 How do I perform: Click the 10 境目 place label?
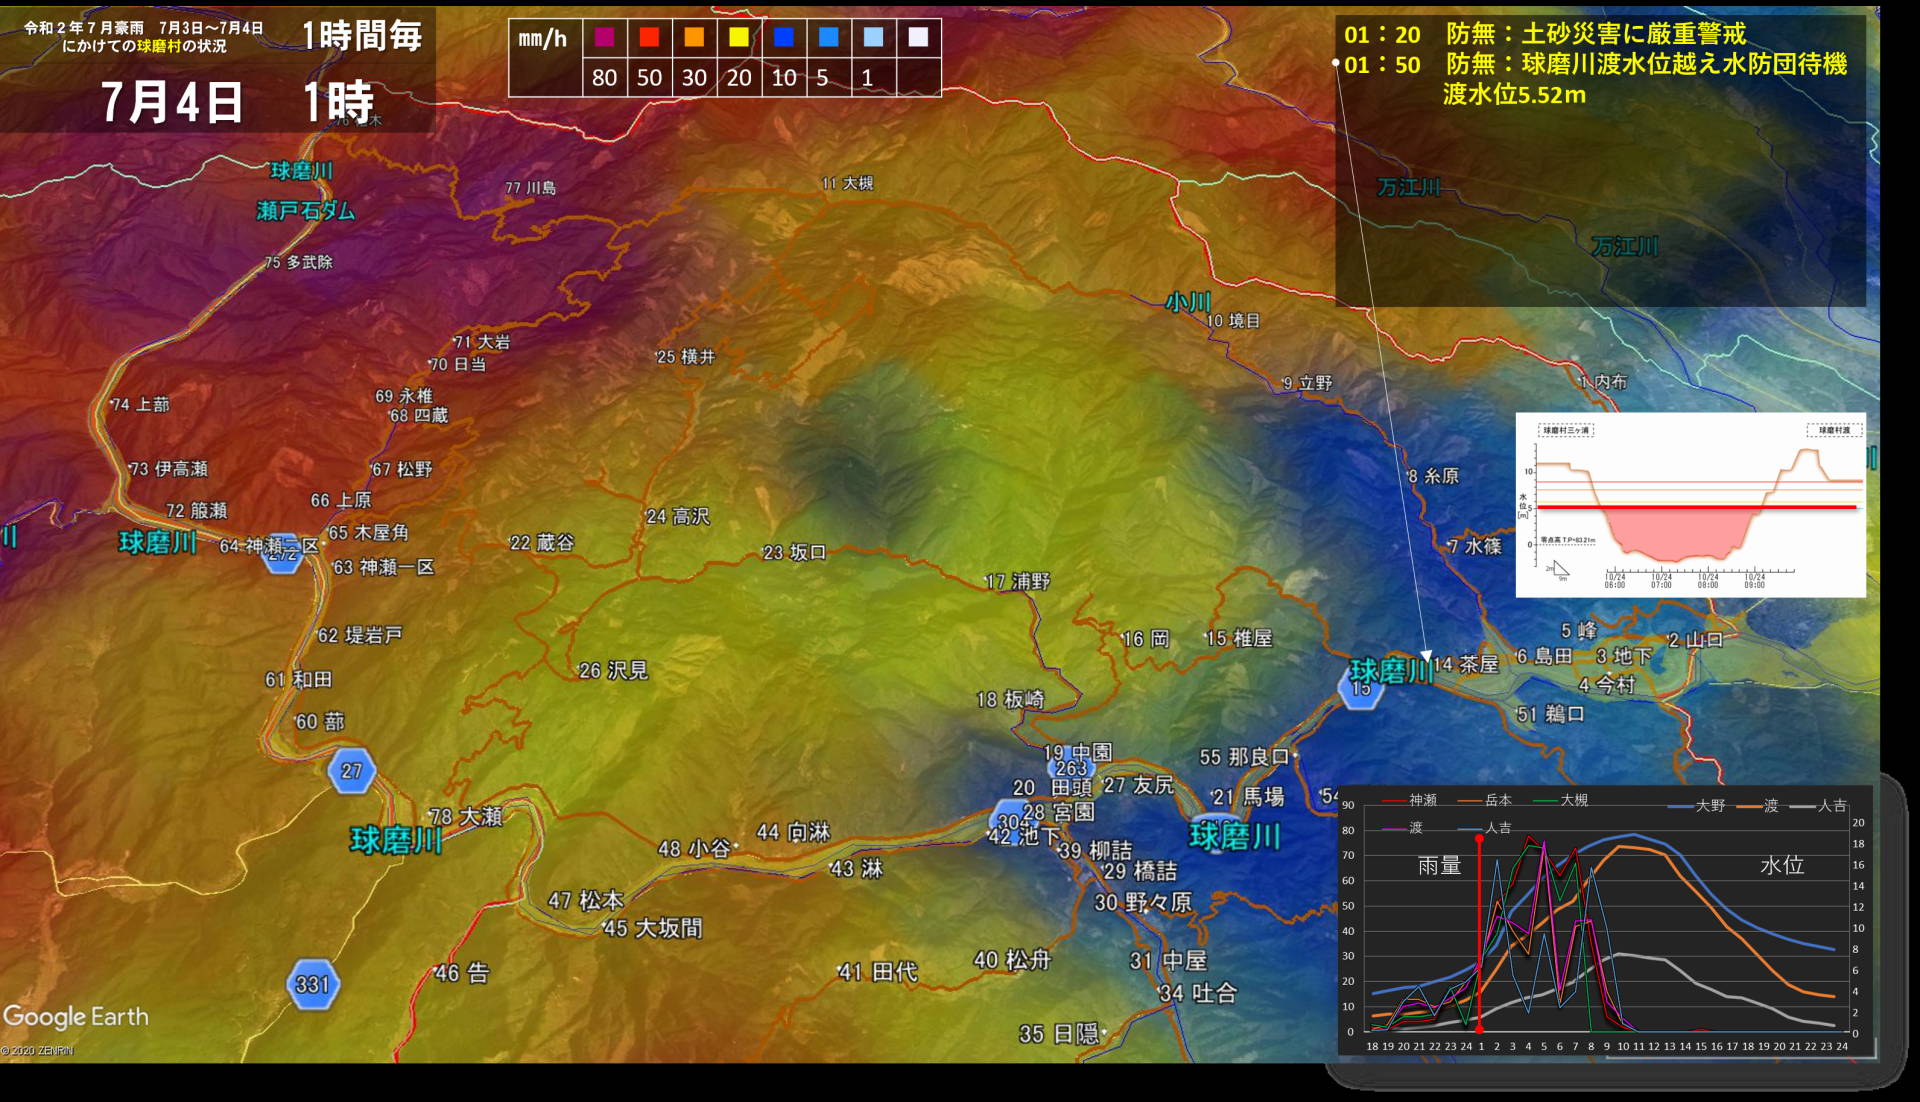[x=1233, y=321]
